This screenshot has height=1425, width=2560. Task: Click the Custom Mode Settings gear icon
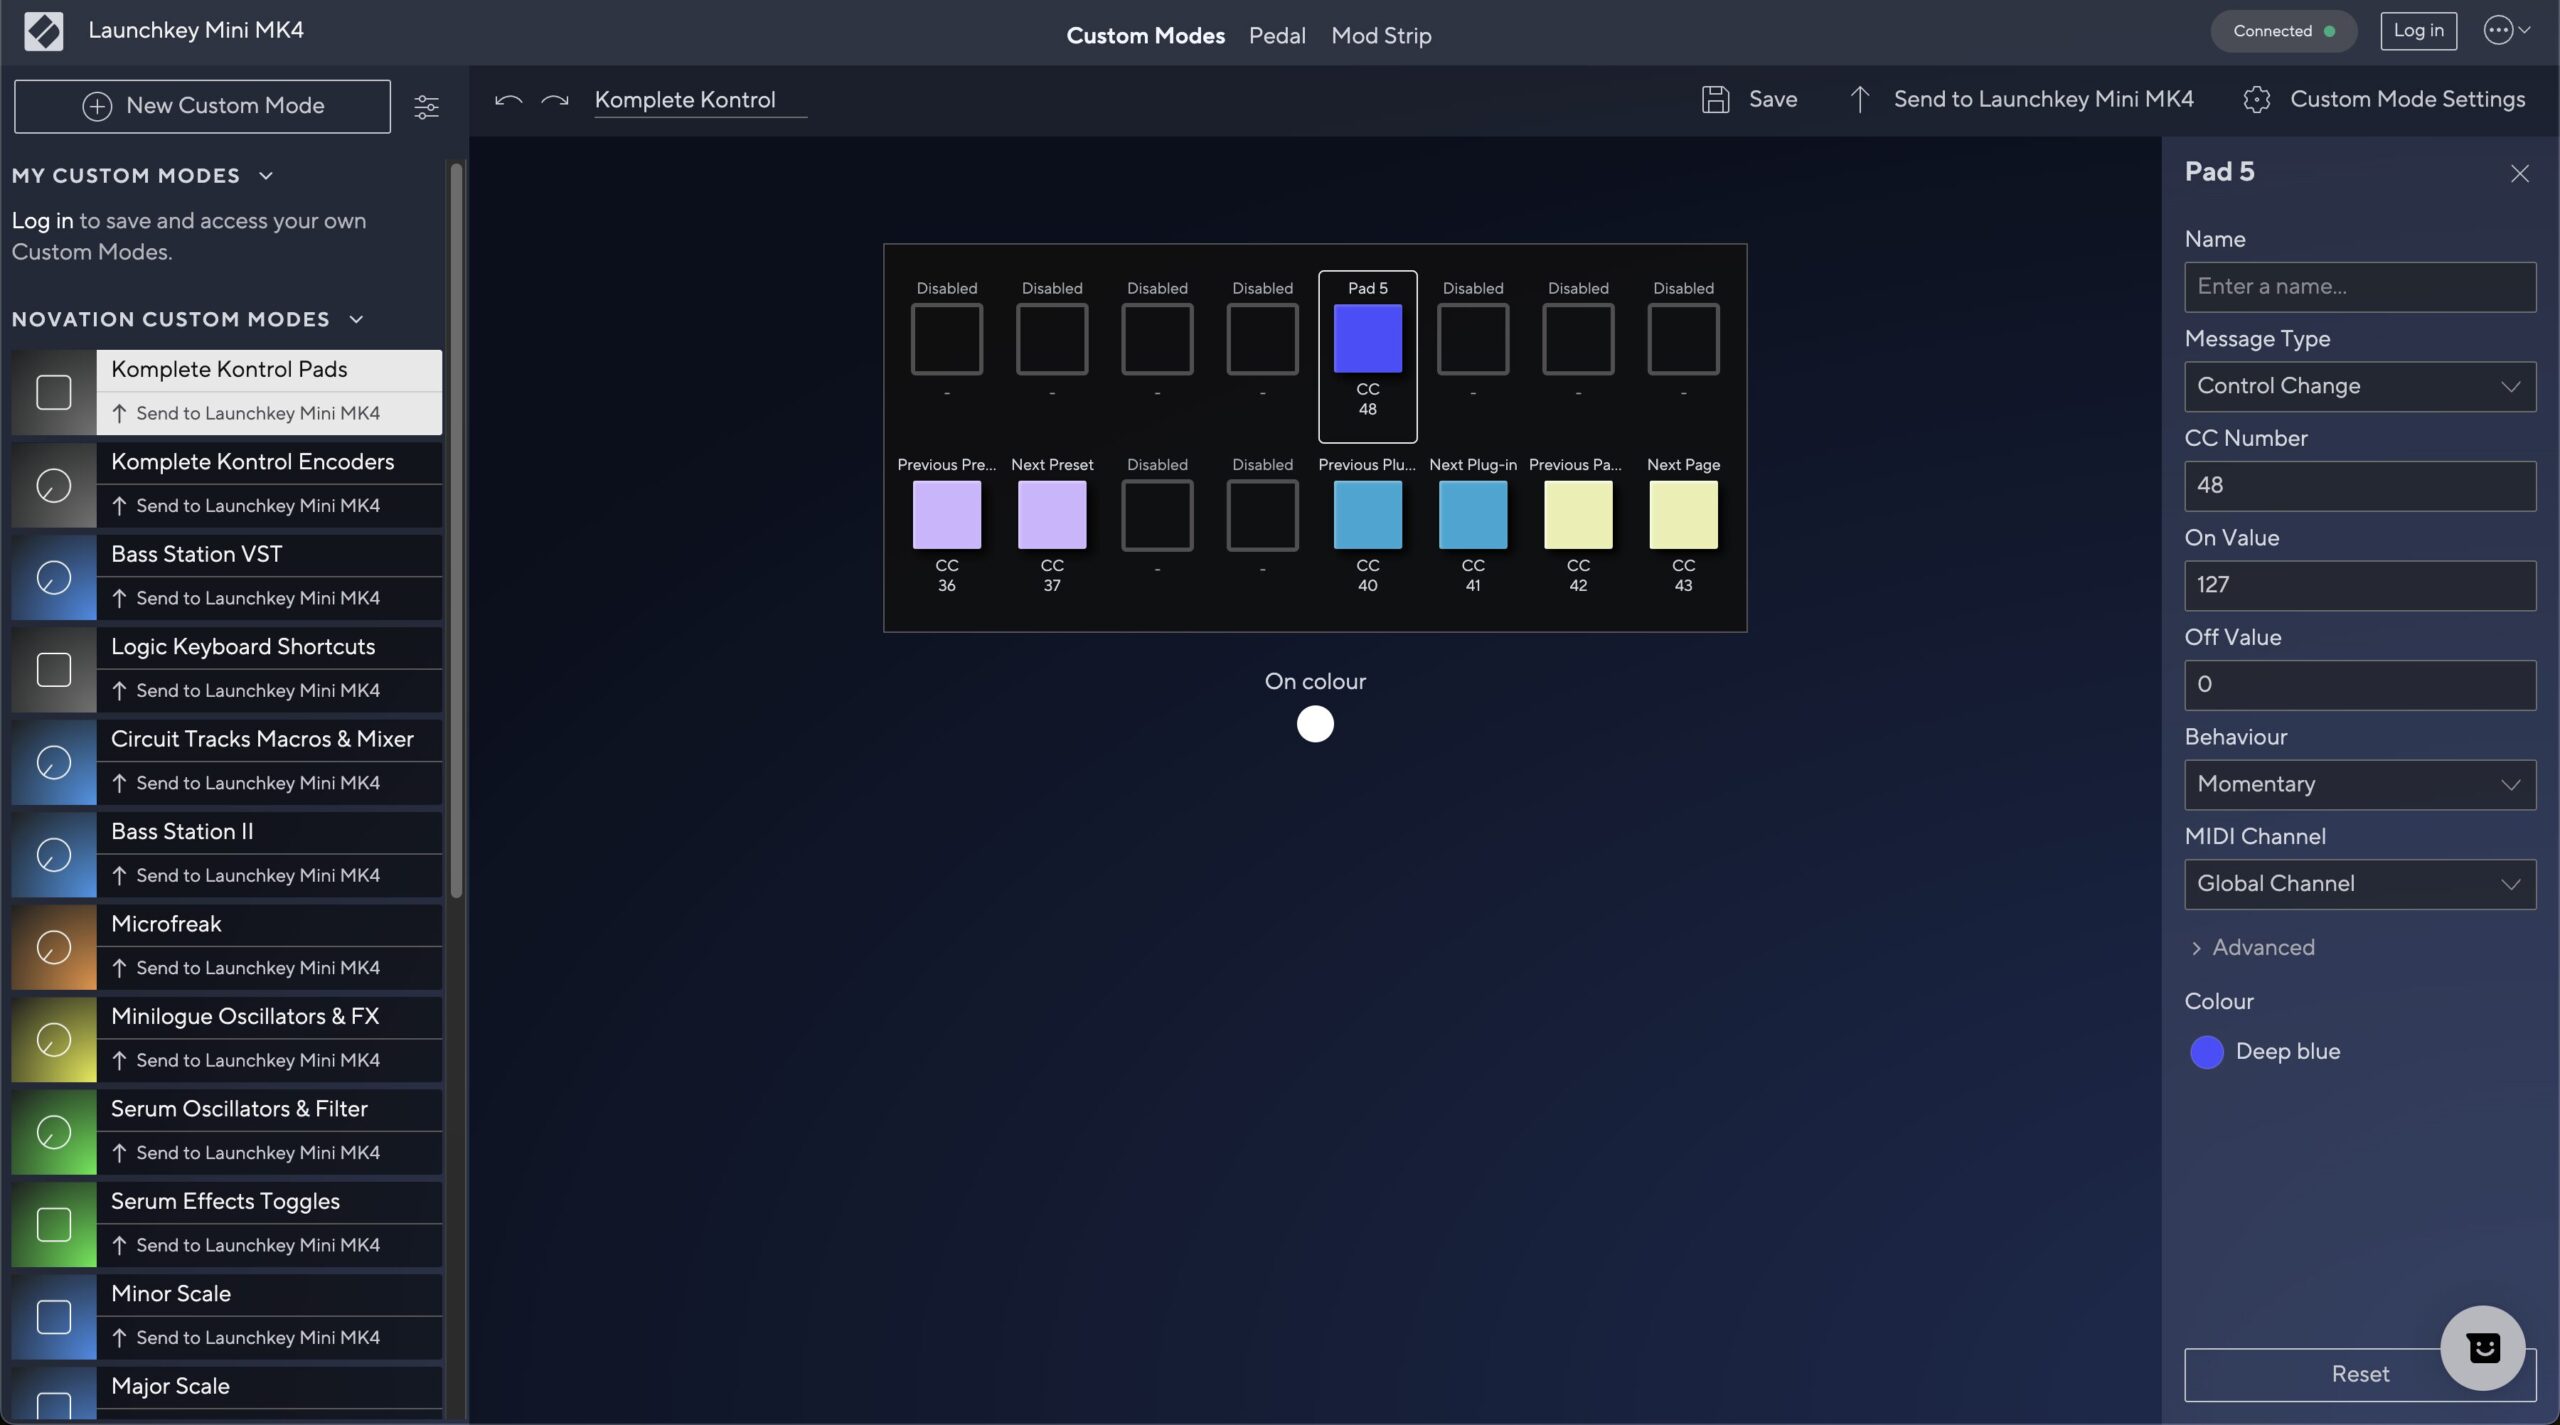click(x=2256, y=99)
